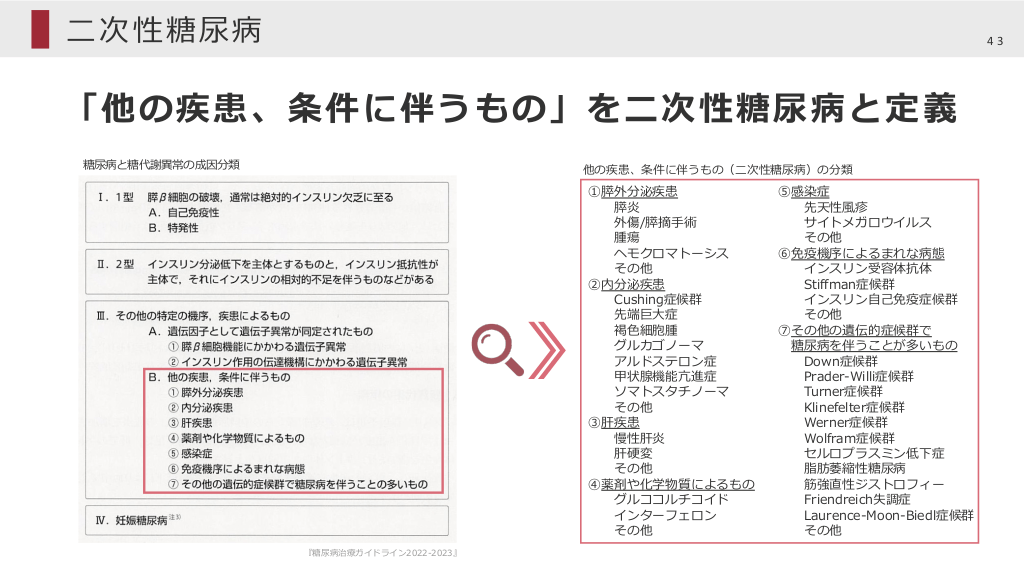
Task: Click underlined heading ④薬剤や化学物質によるもの
Action: pos(671,484)
